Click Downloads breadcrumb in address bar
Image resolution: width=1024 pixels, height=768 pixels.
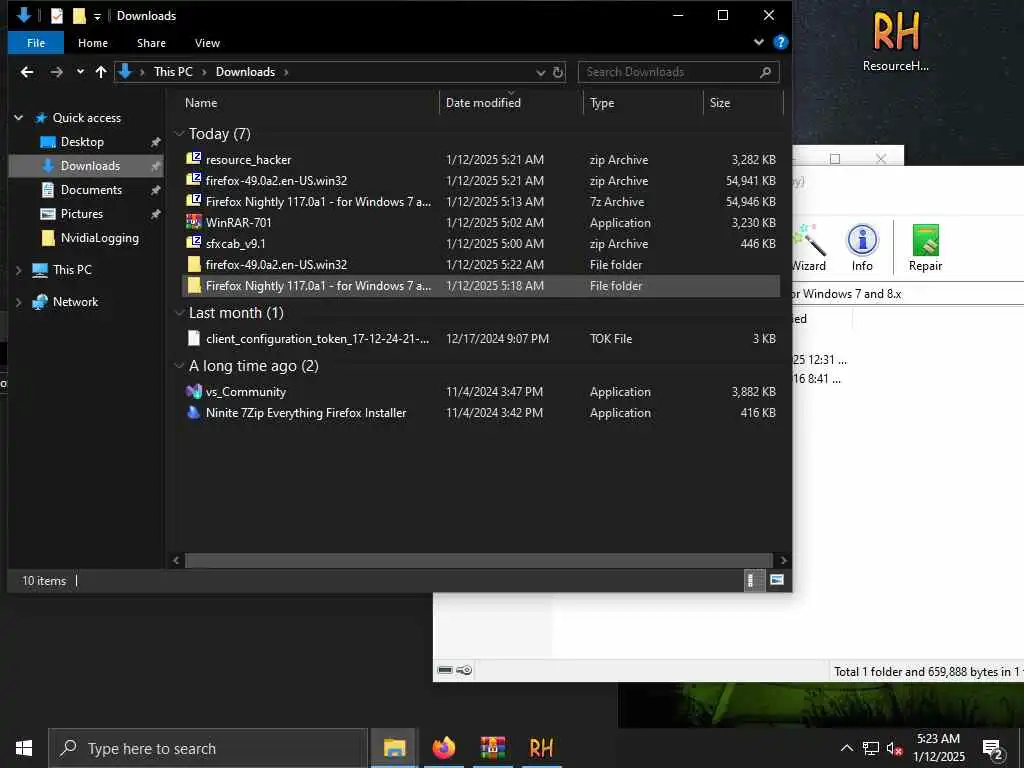(x=246, y=72)
